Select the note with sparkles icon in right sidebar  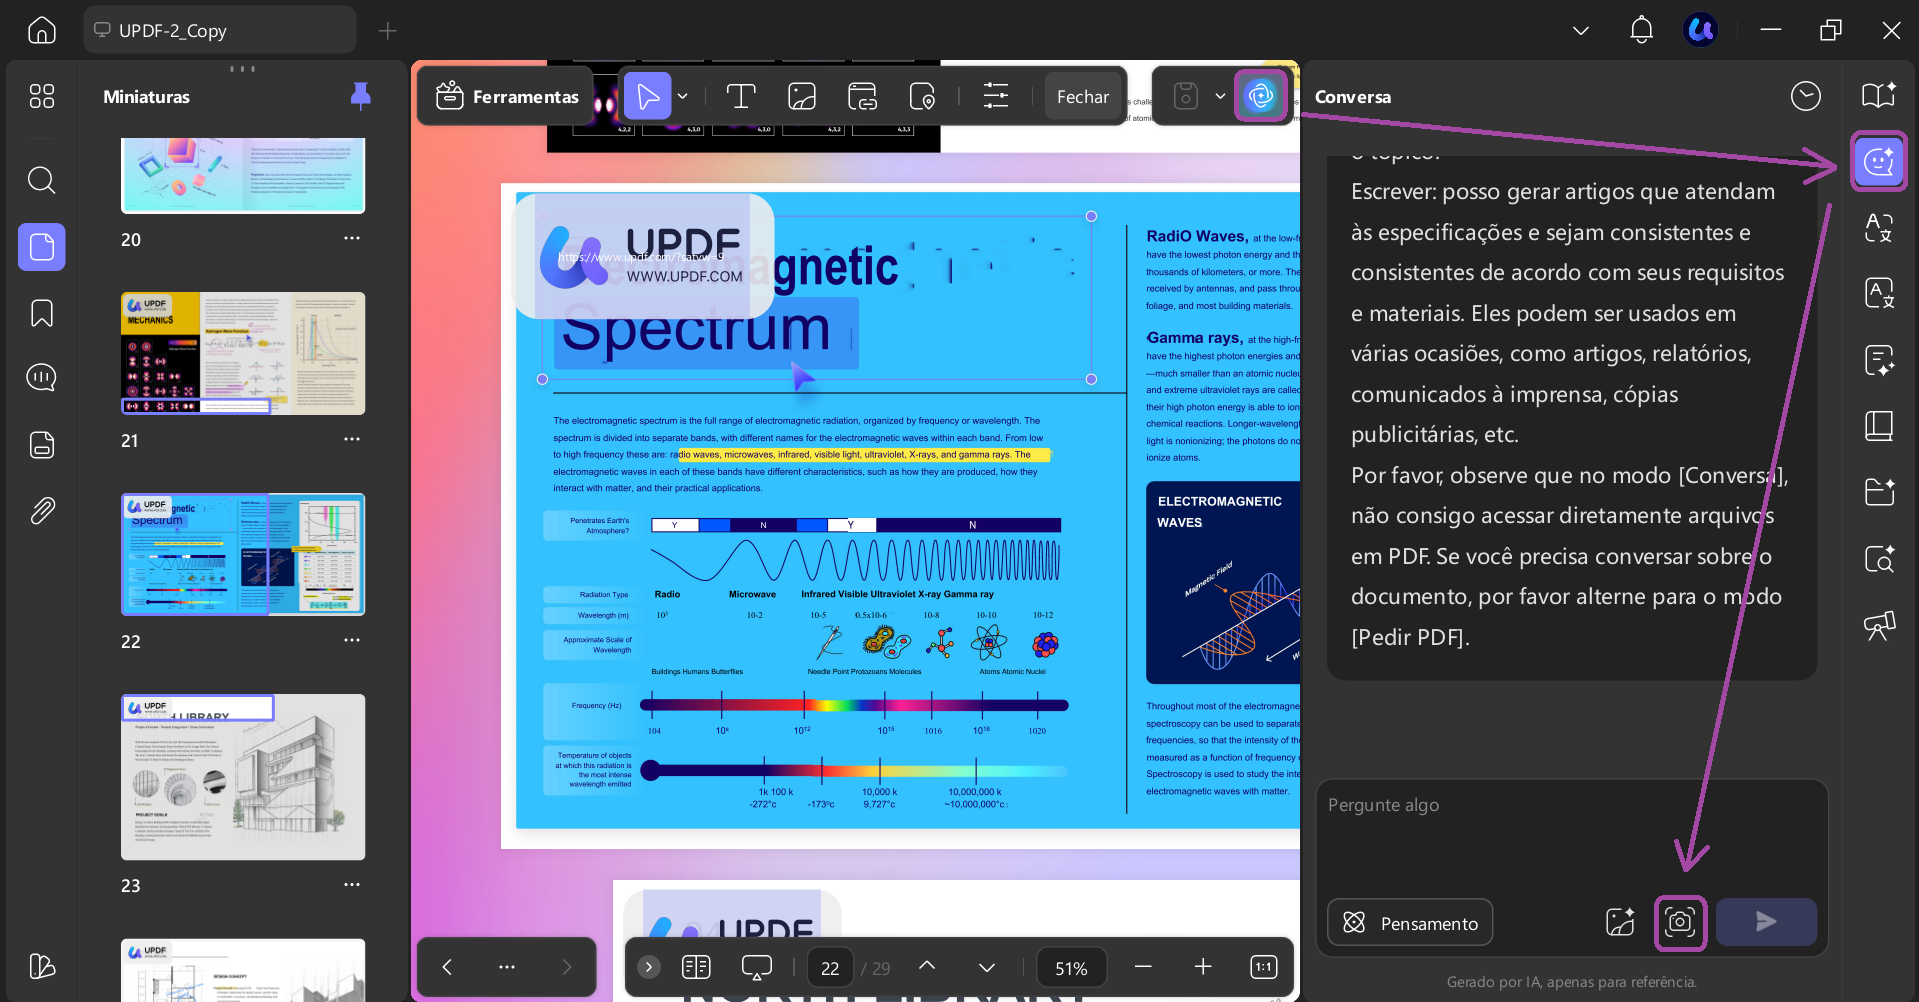pos(1879,360)
